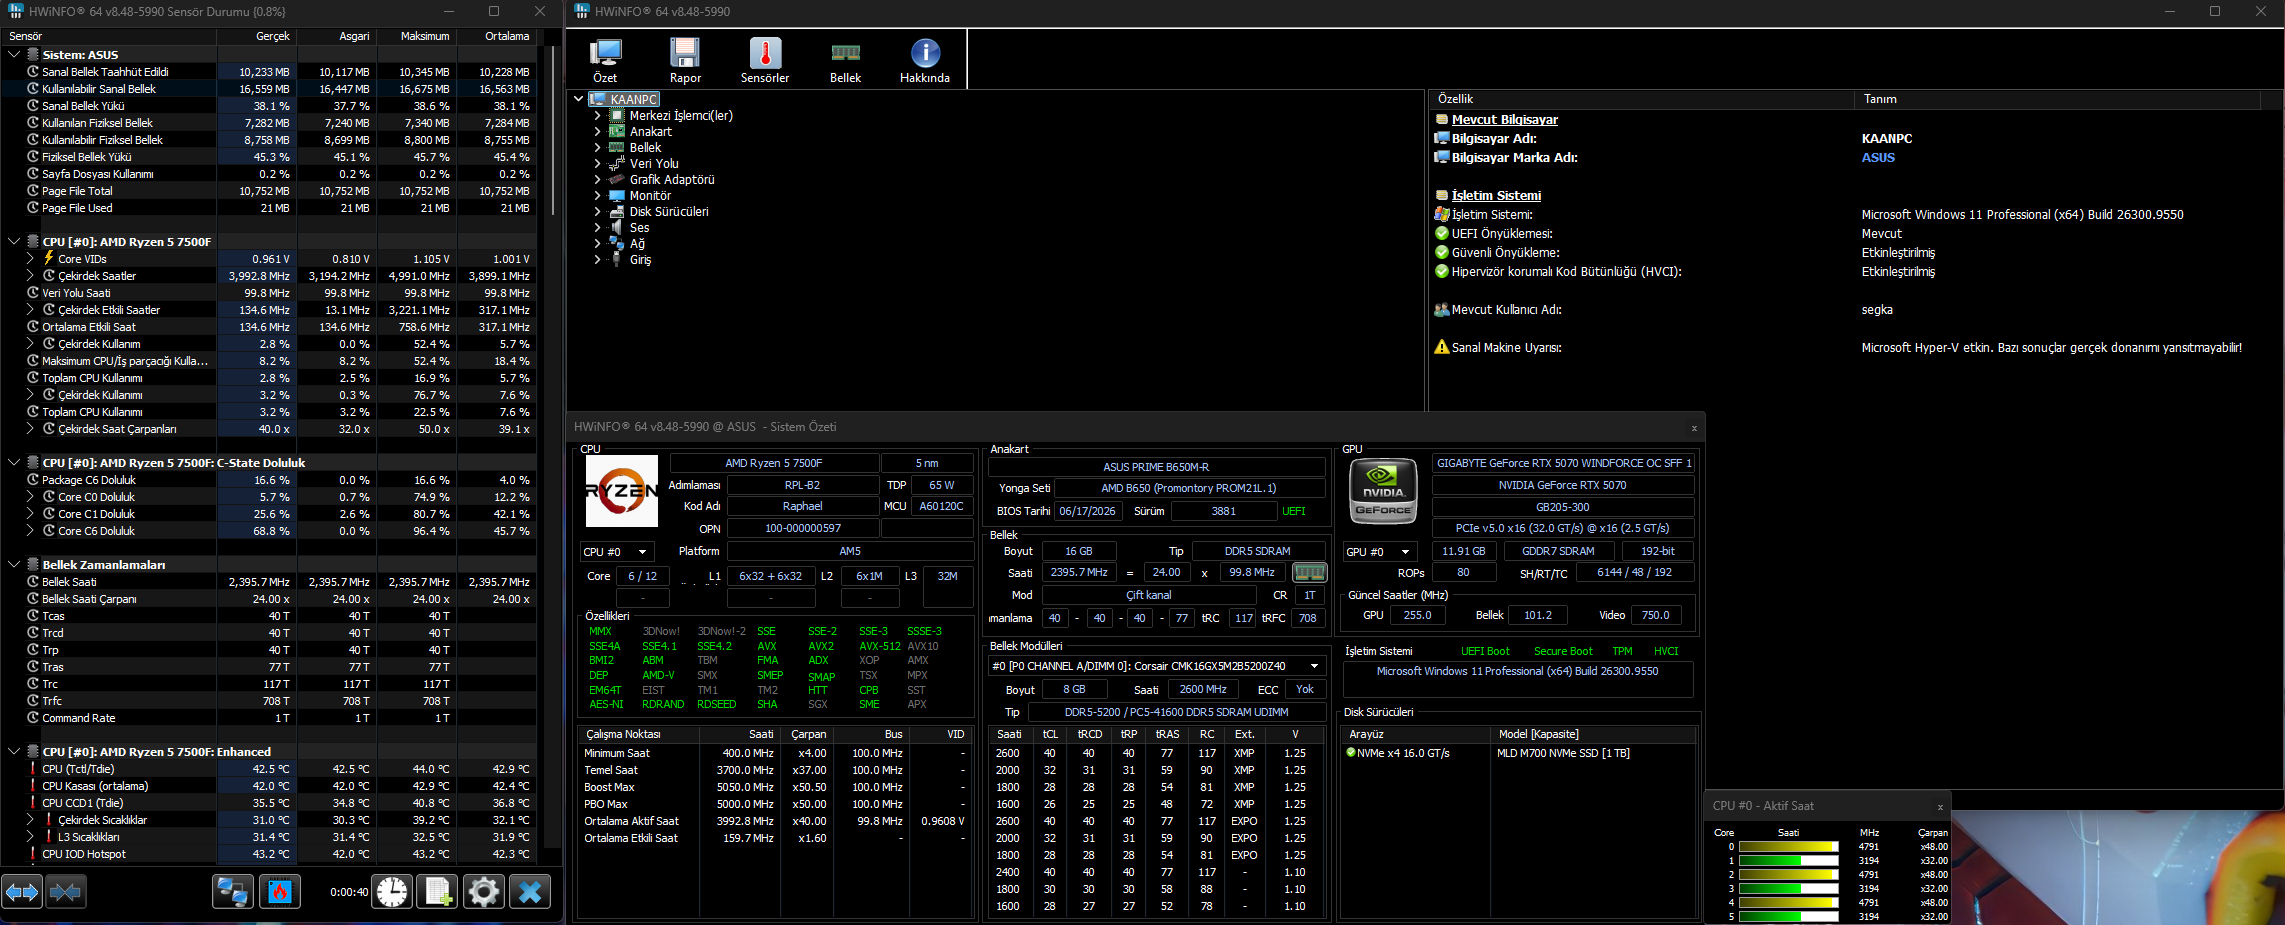Click the green memory chip icon beside 99.8 MHz
The width and height of the screenshot is (2285, 925).
tap(1309, 572)
